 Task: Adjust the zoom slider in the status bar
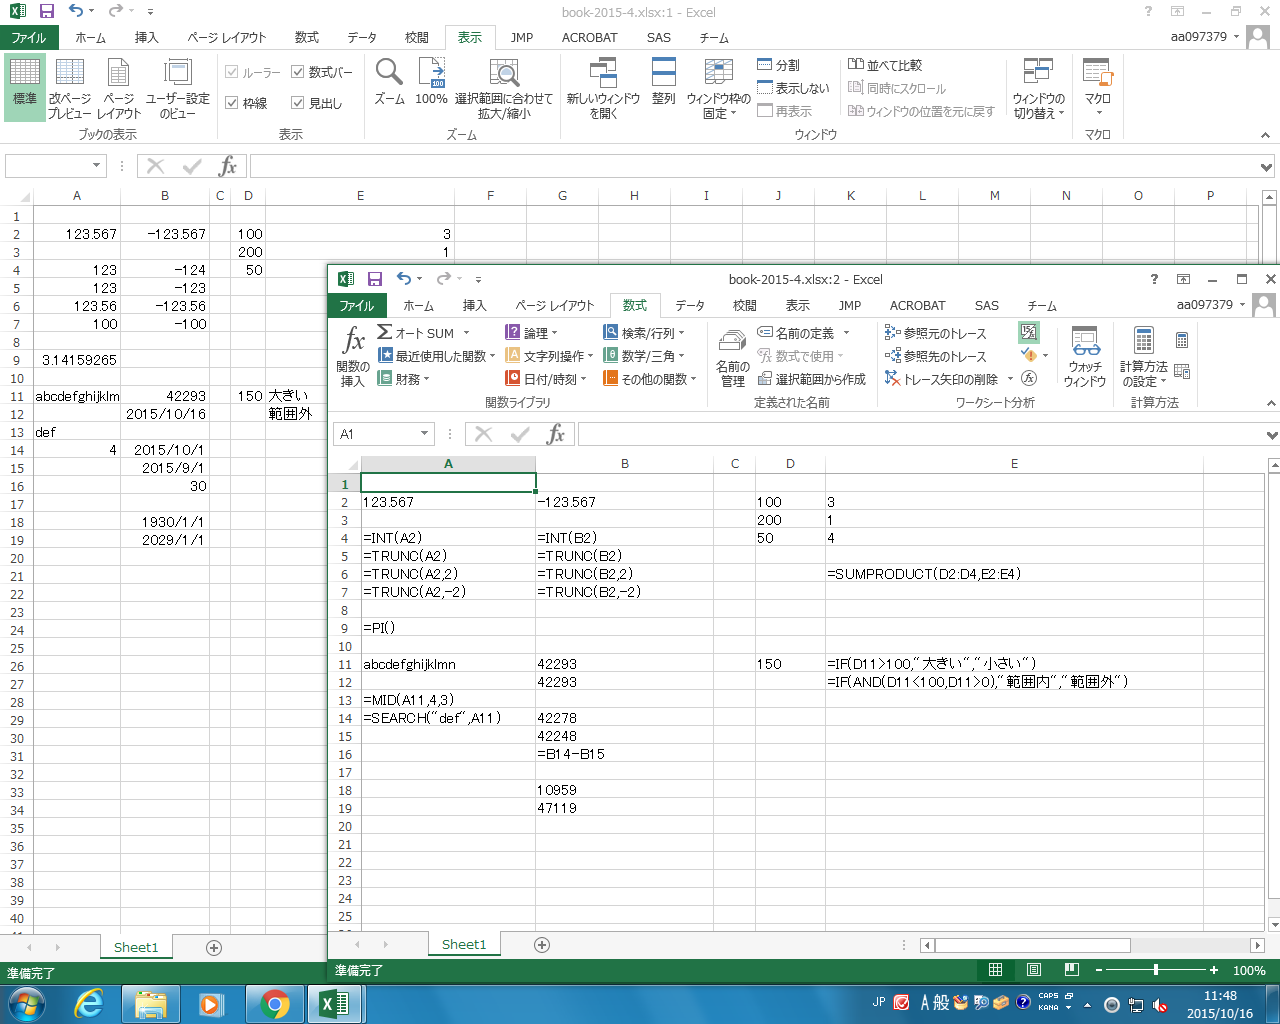tap(1156, 970)
